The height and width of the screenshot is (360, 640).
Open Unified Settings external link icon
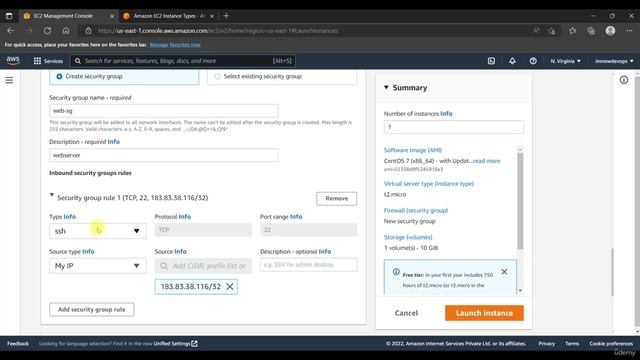click(x=195, y=344)
